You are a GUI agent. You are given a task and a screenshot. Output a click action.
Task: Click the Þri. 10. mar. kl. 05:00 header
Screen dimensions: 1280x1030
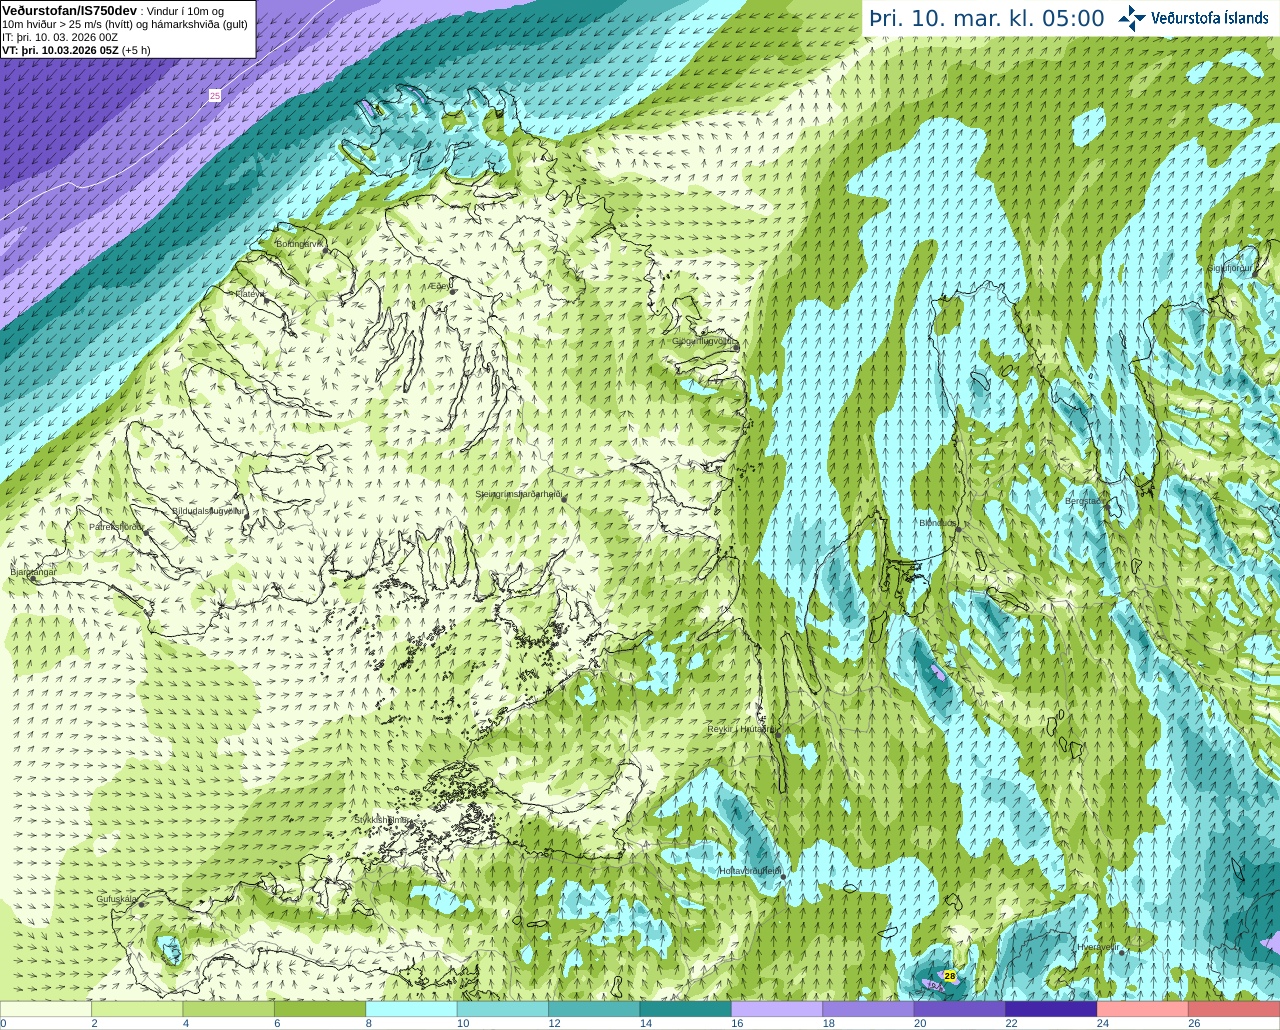[987, 18]
